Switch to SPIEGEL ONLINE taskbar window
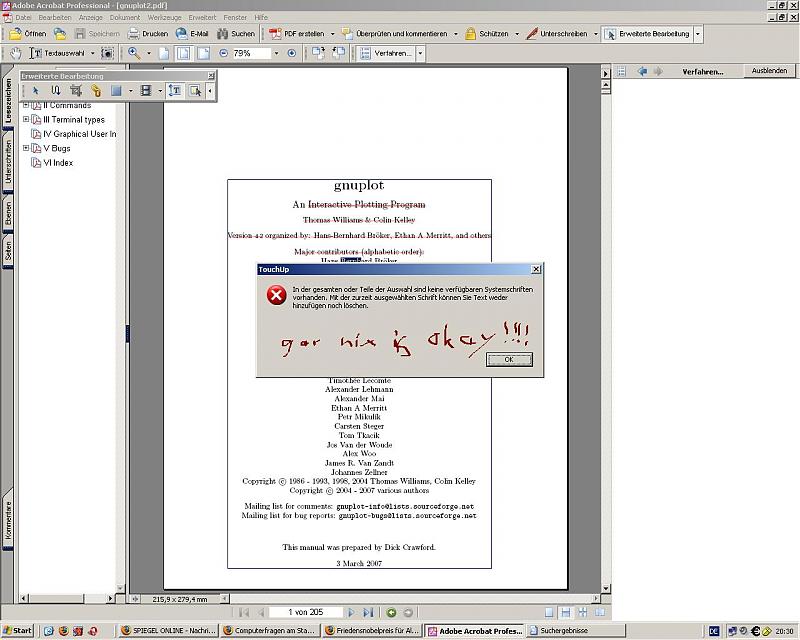Image resolution: width=800 pixels, height=640 pixels. (x=168, y=631)
